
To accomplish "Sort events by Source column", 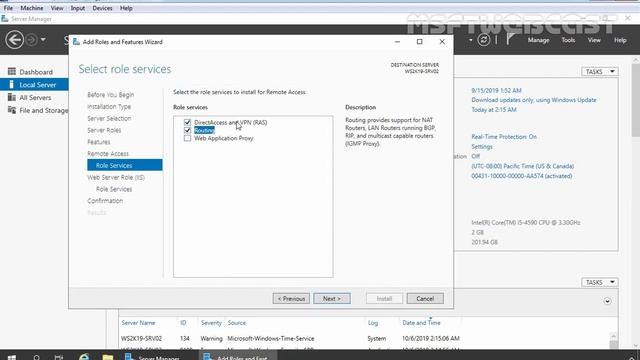I will [x=237, y=322].
